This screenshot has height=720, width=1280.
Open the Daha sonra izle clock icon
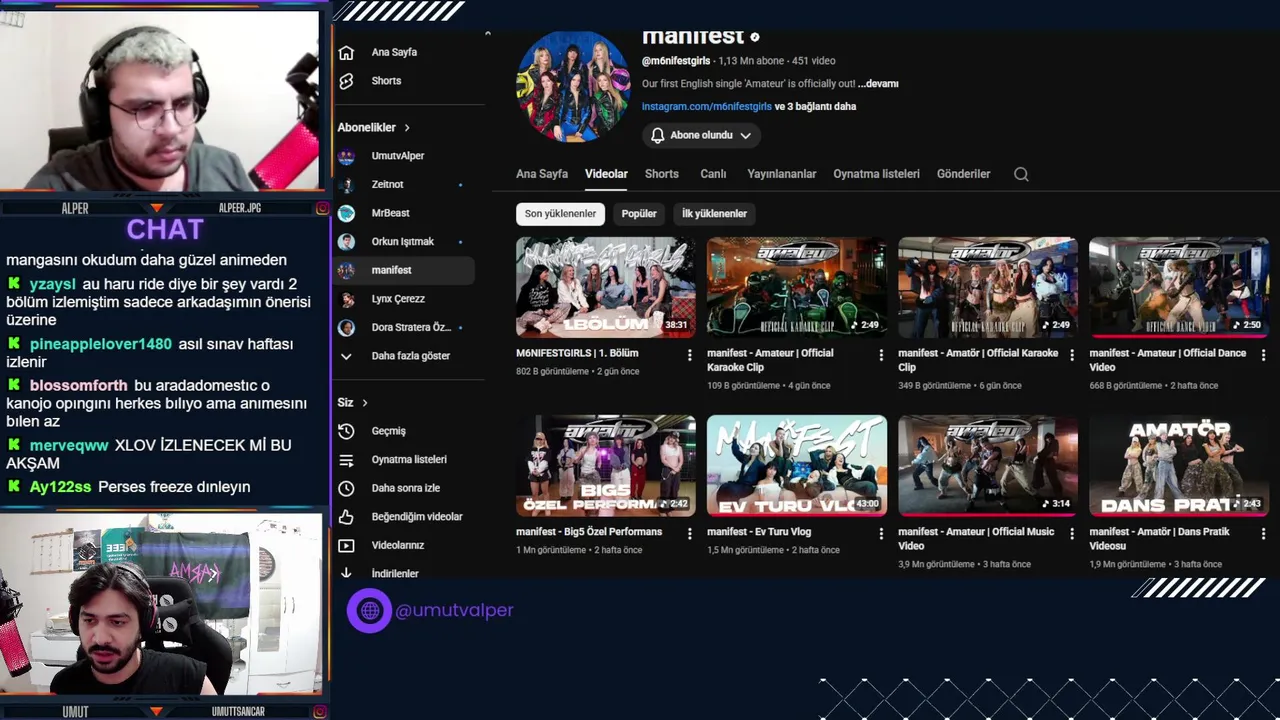pos(346,488)
